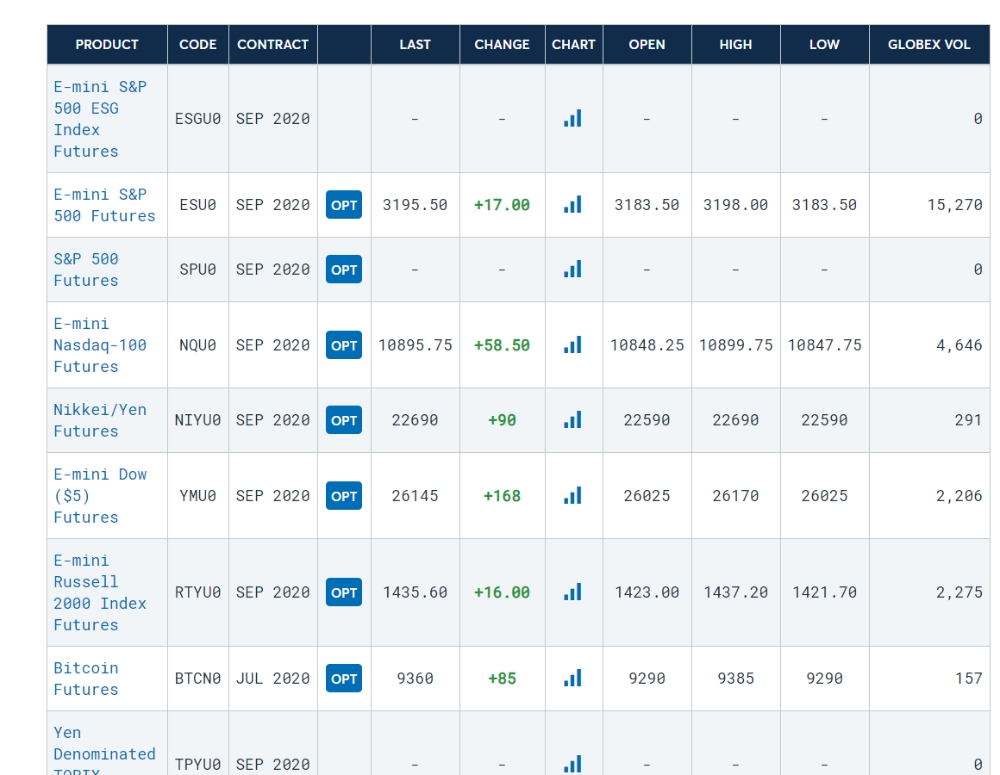
Task: Click the +58.50 change value
Action: [502, 345]
